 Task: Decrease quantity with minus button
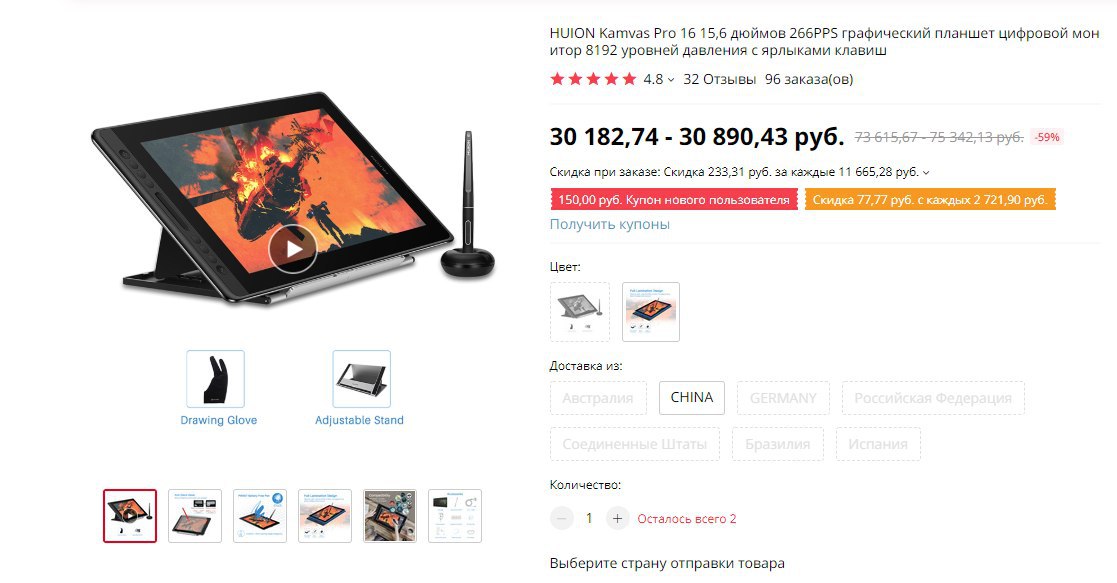pyautogui.click(x=562, y=518)
